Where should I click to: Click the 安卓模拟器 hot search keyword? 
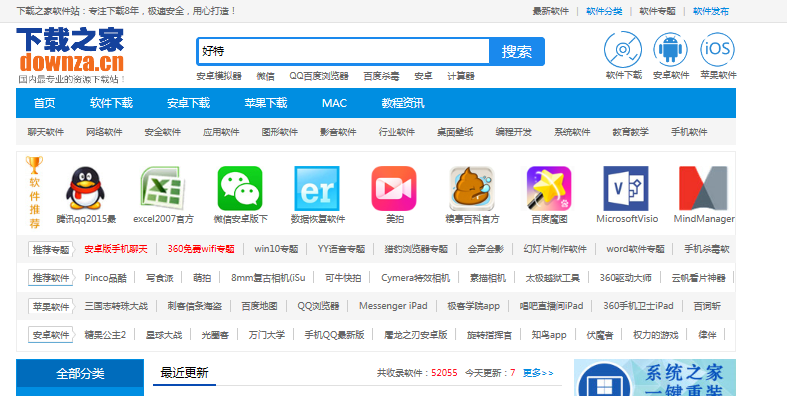point(219,76)
